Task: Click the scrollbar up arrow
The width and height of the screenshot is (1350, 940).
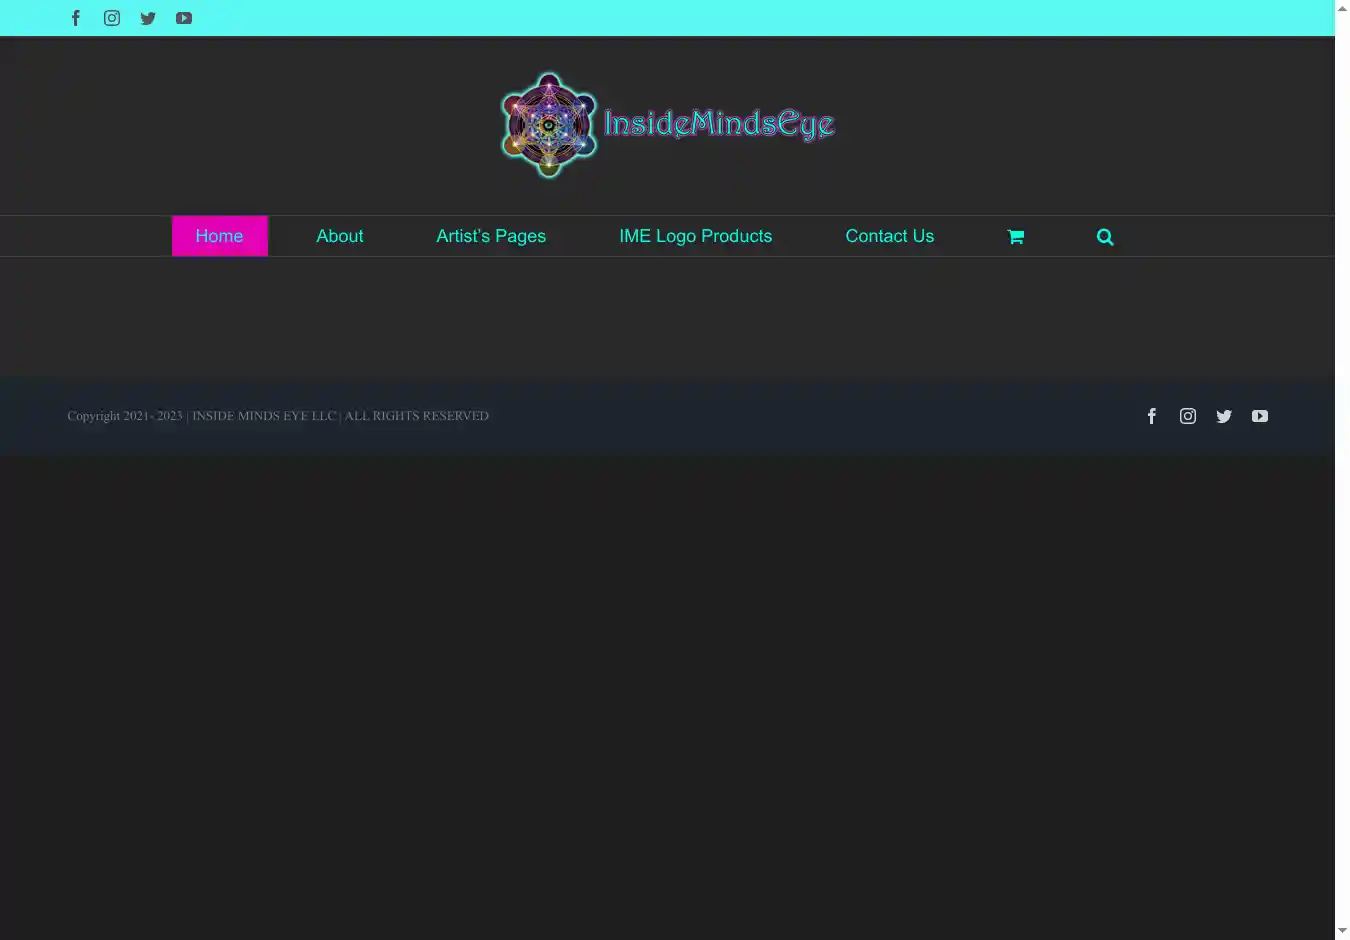Action: point(1342,8)
